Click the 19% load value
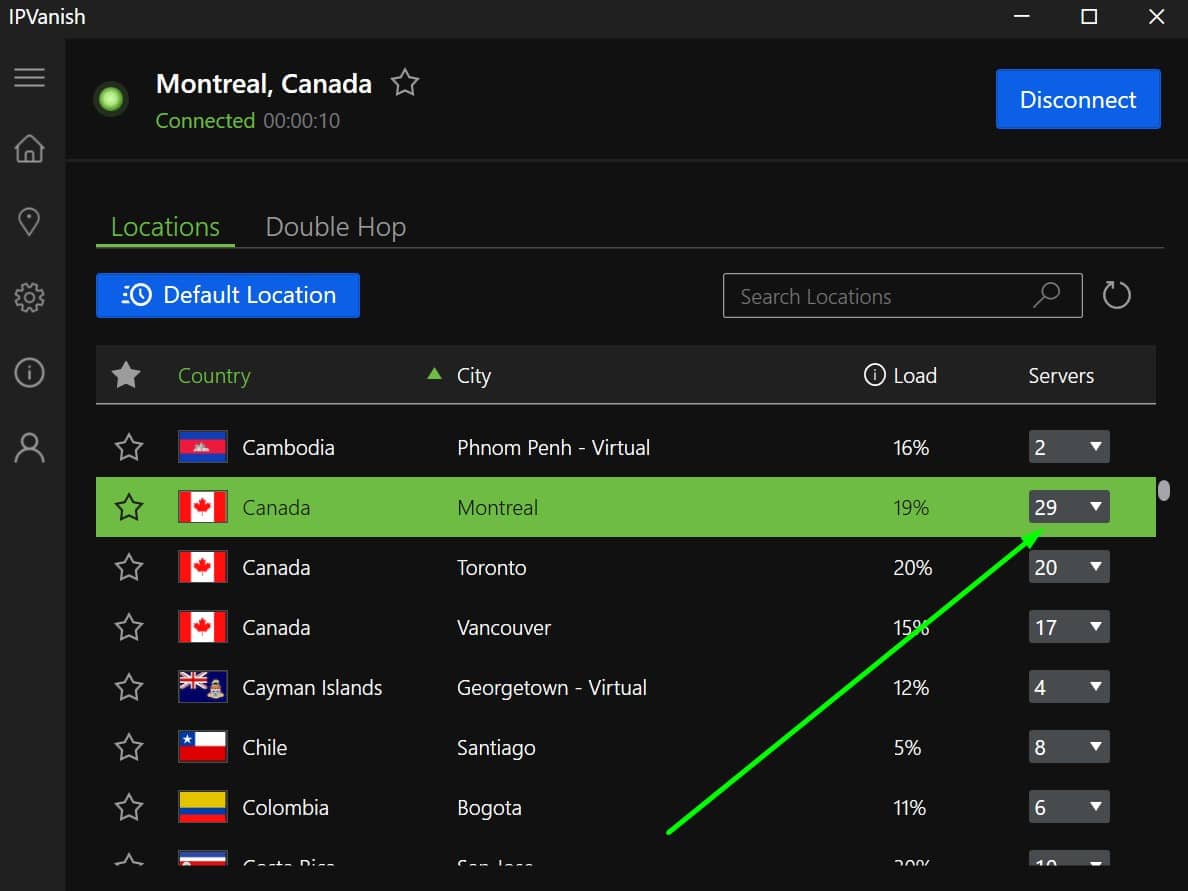The width and height of the screenshot is (1188, 891). pos(911,508)
